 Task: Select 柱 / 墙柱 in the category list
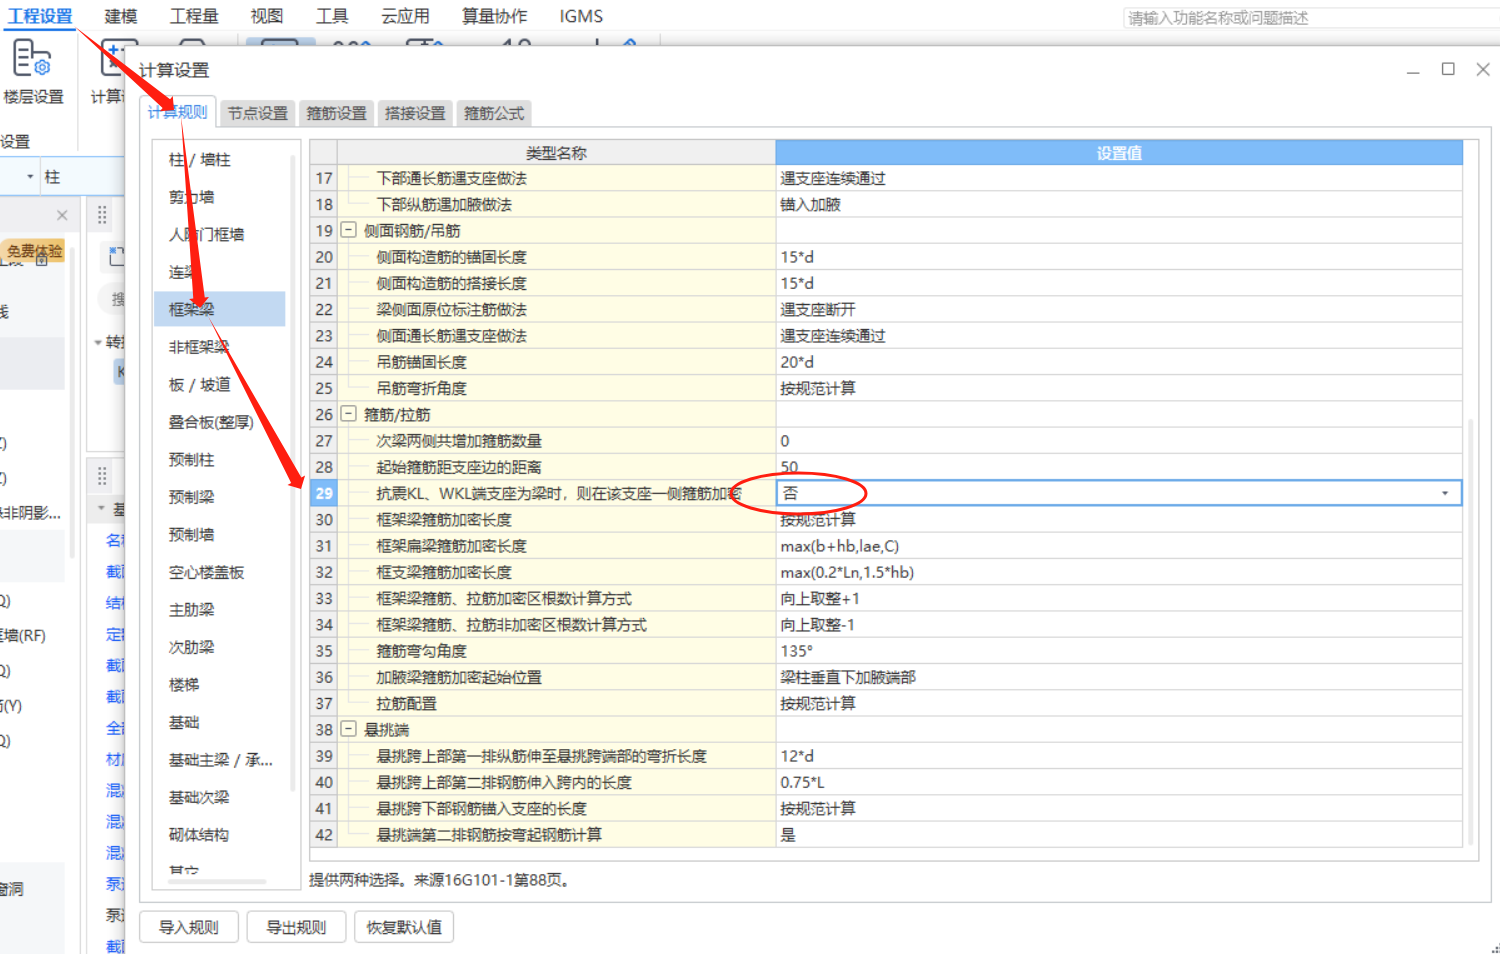[200, 159]
